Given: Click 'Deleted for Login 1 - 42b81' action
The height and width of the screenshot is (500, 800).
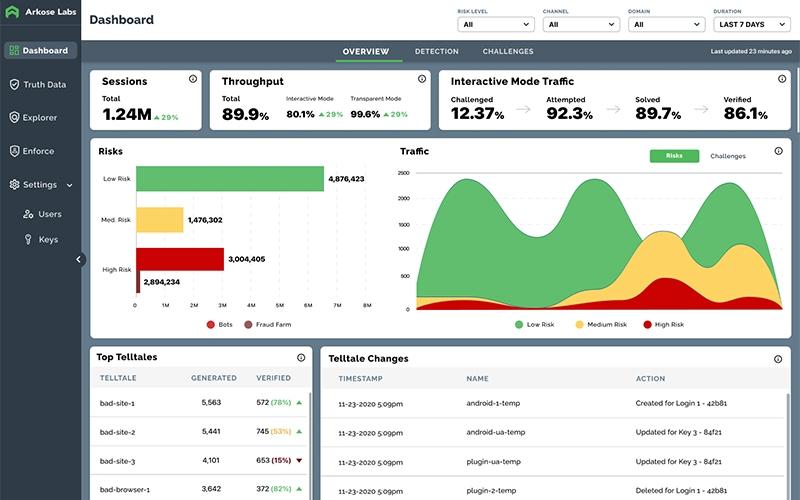Looking at the screenshot, I should coord(681,491).
